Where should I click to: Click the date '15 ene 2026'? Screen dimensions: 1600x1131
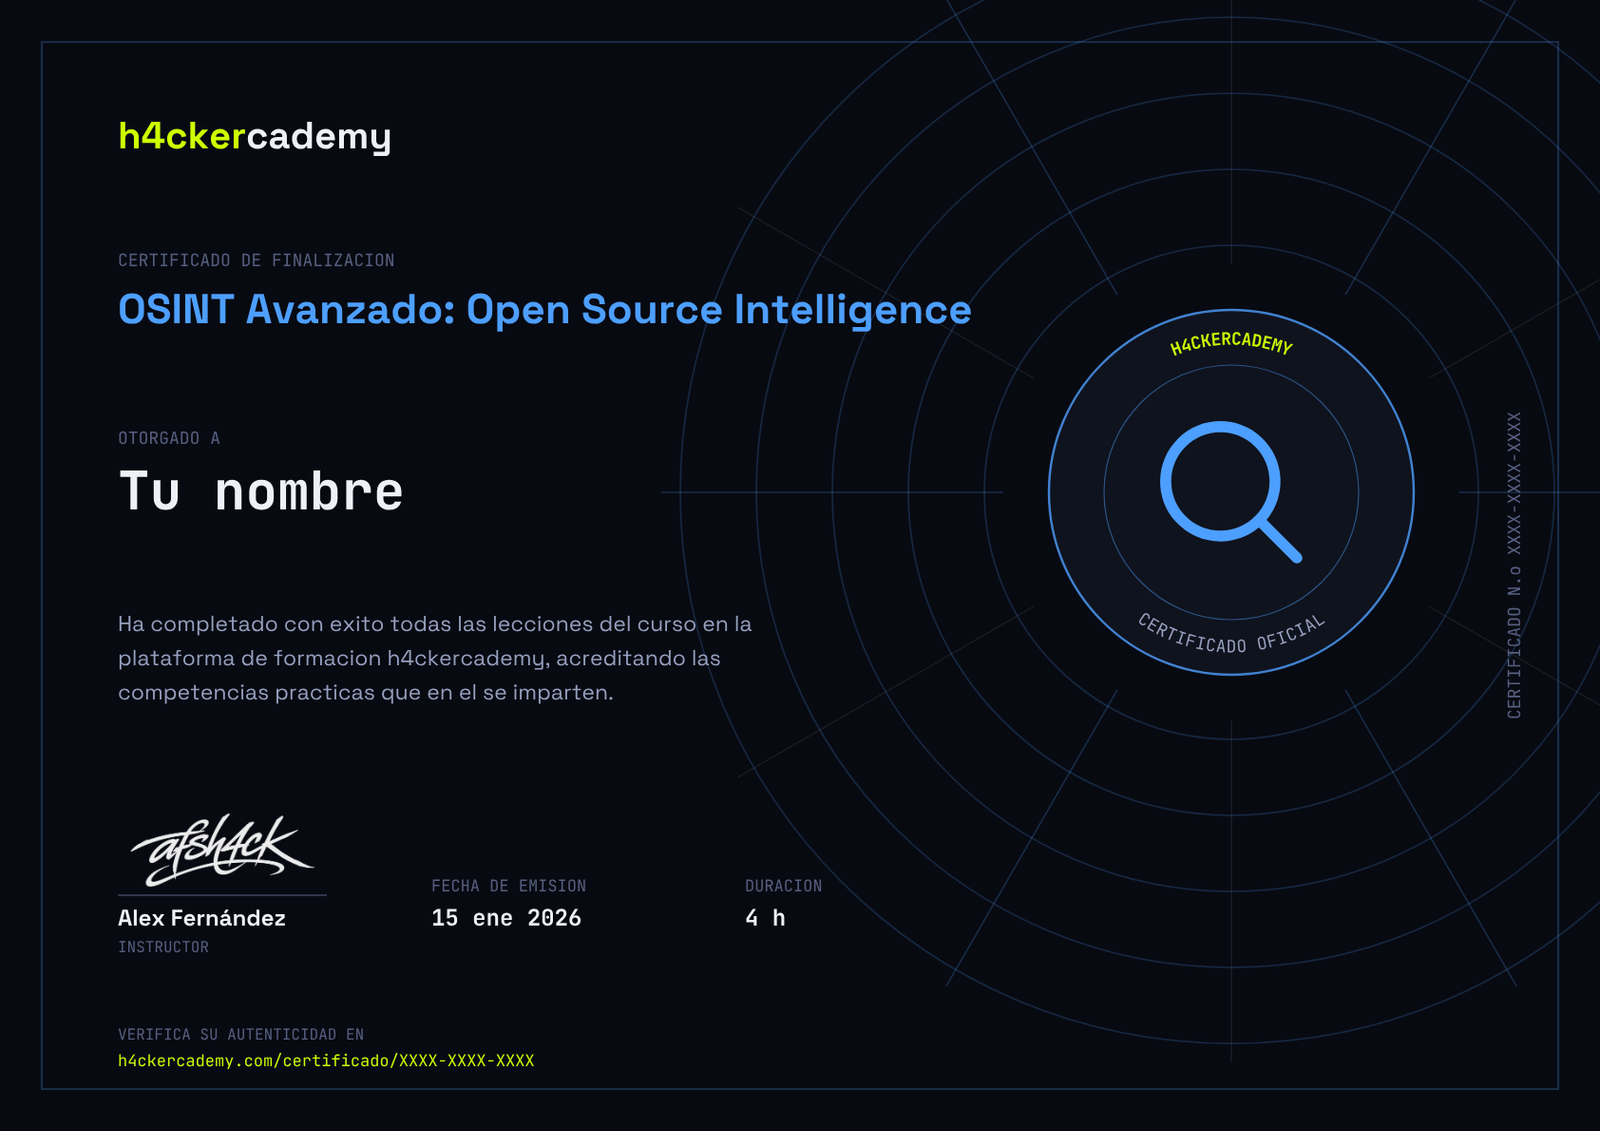[507, 918]
